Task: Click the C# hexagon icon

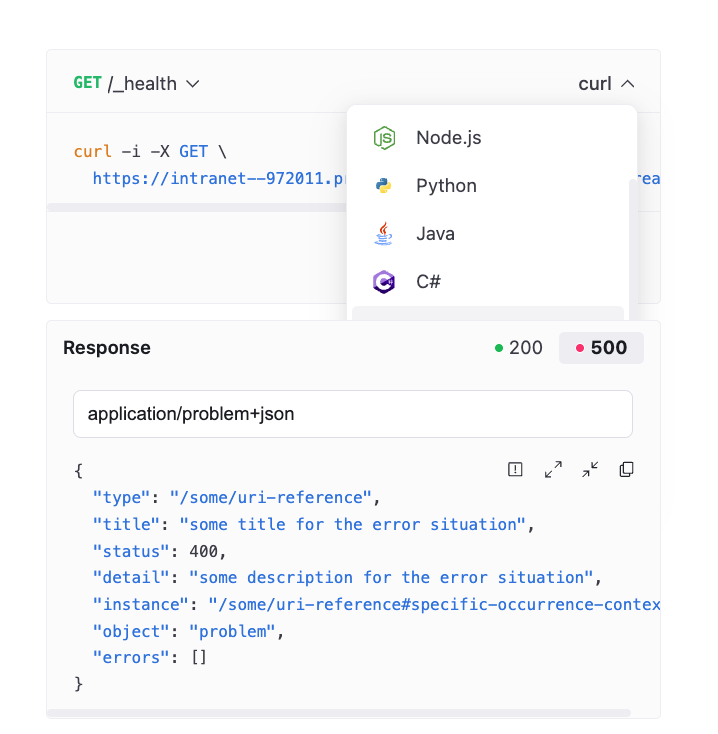Action: coord(384,282)
